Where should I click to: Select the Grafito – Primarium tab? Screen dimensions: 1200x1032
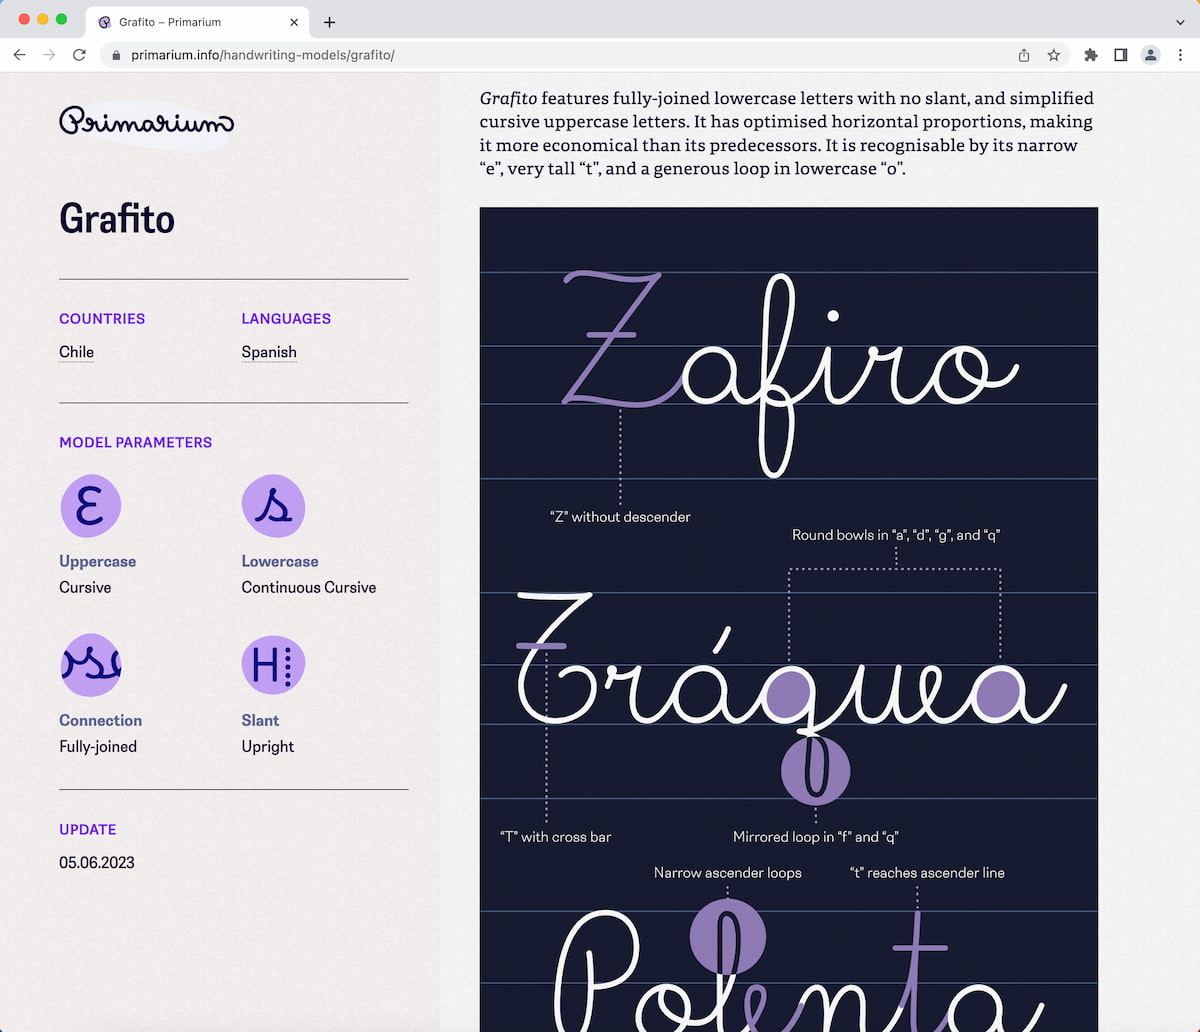180,22
